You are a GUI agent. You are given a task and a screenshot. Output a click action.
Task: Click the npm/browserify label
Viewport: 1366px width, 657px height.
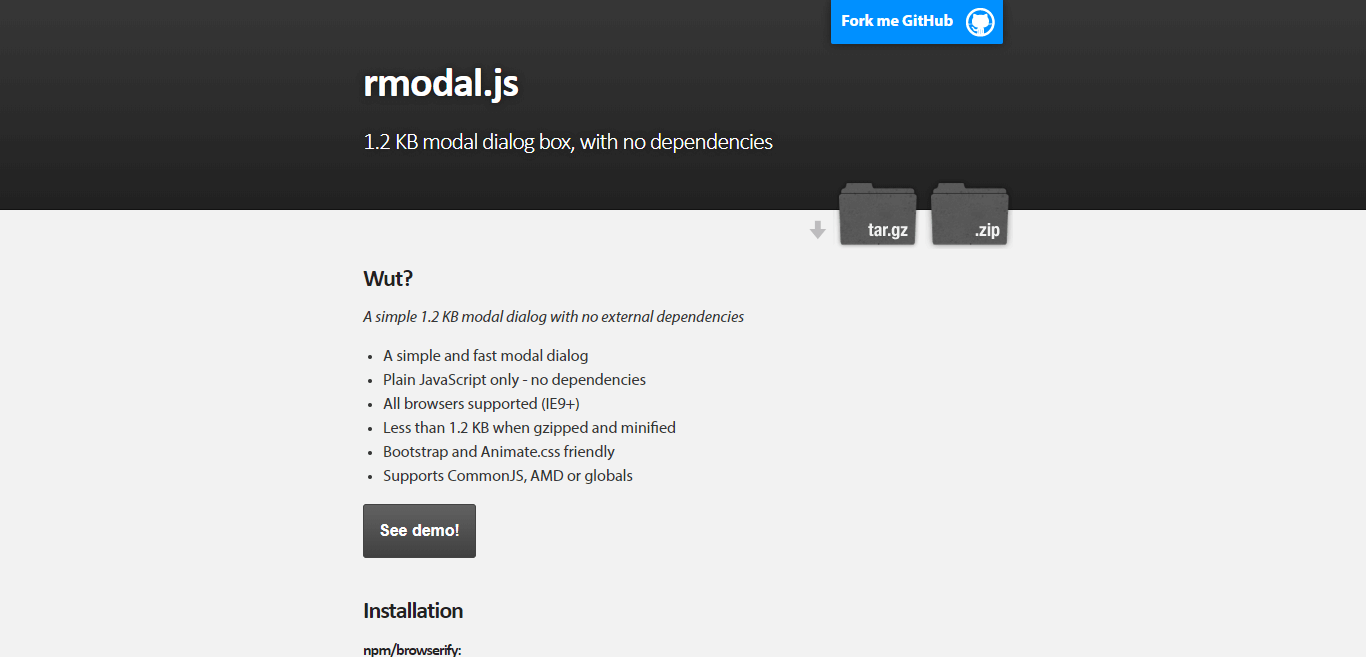tap(412, 649)
